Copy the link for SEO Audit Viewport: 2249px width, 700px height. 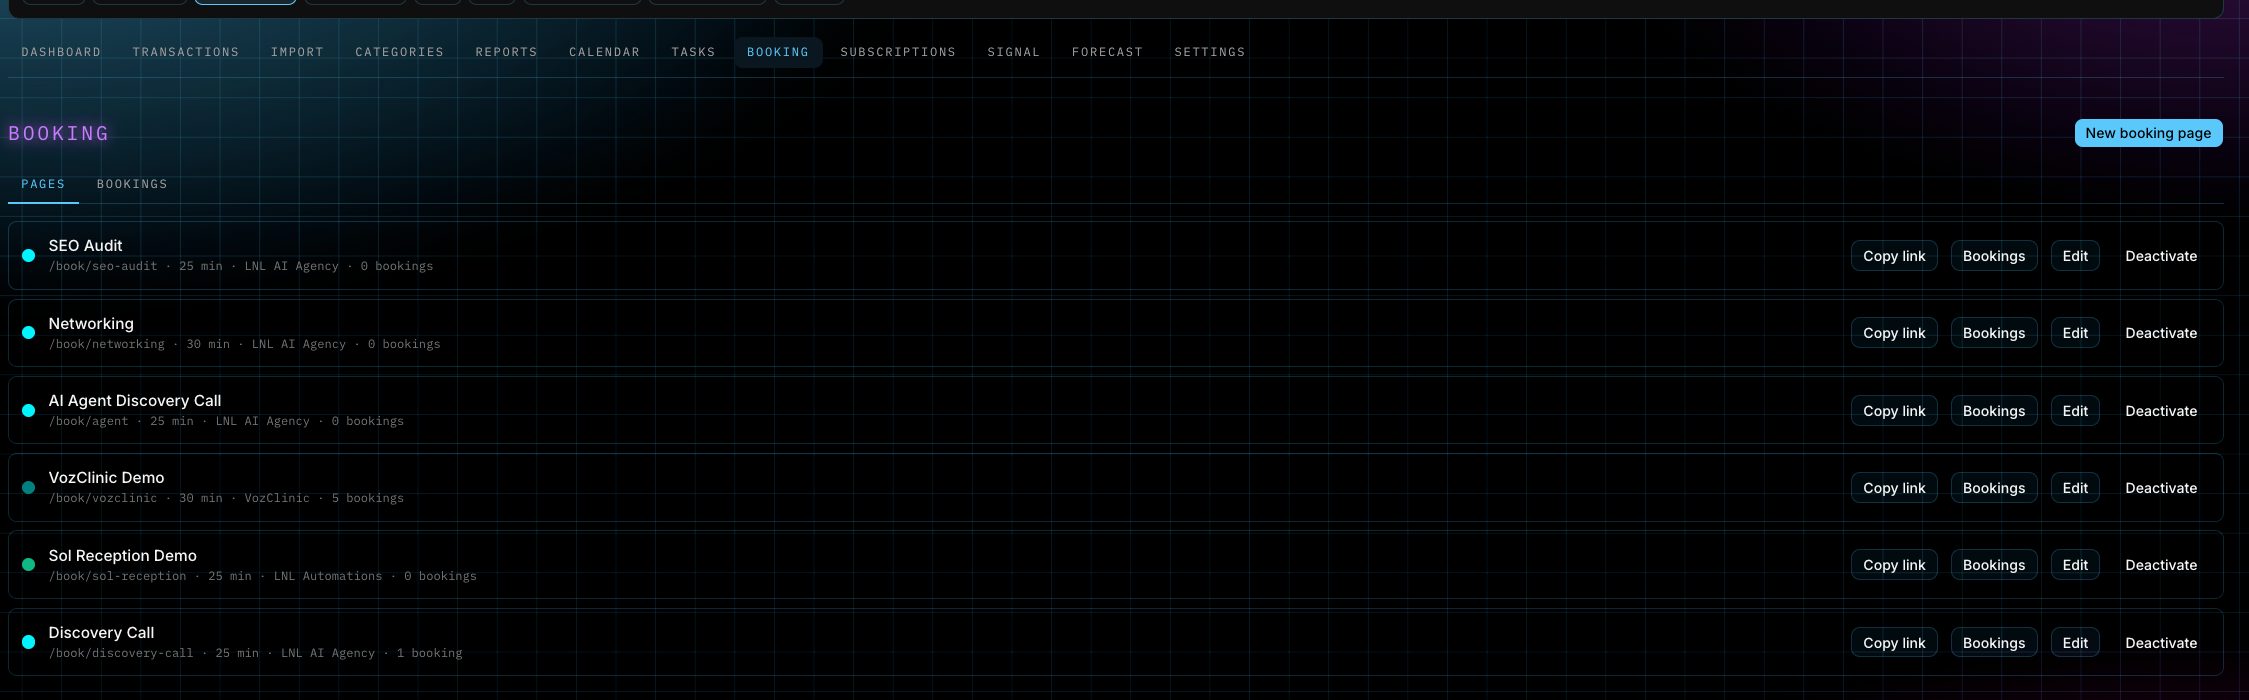(x=1894, y=256)
